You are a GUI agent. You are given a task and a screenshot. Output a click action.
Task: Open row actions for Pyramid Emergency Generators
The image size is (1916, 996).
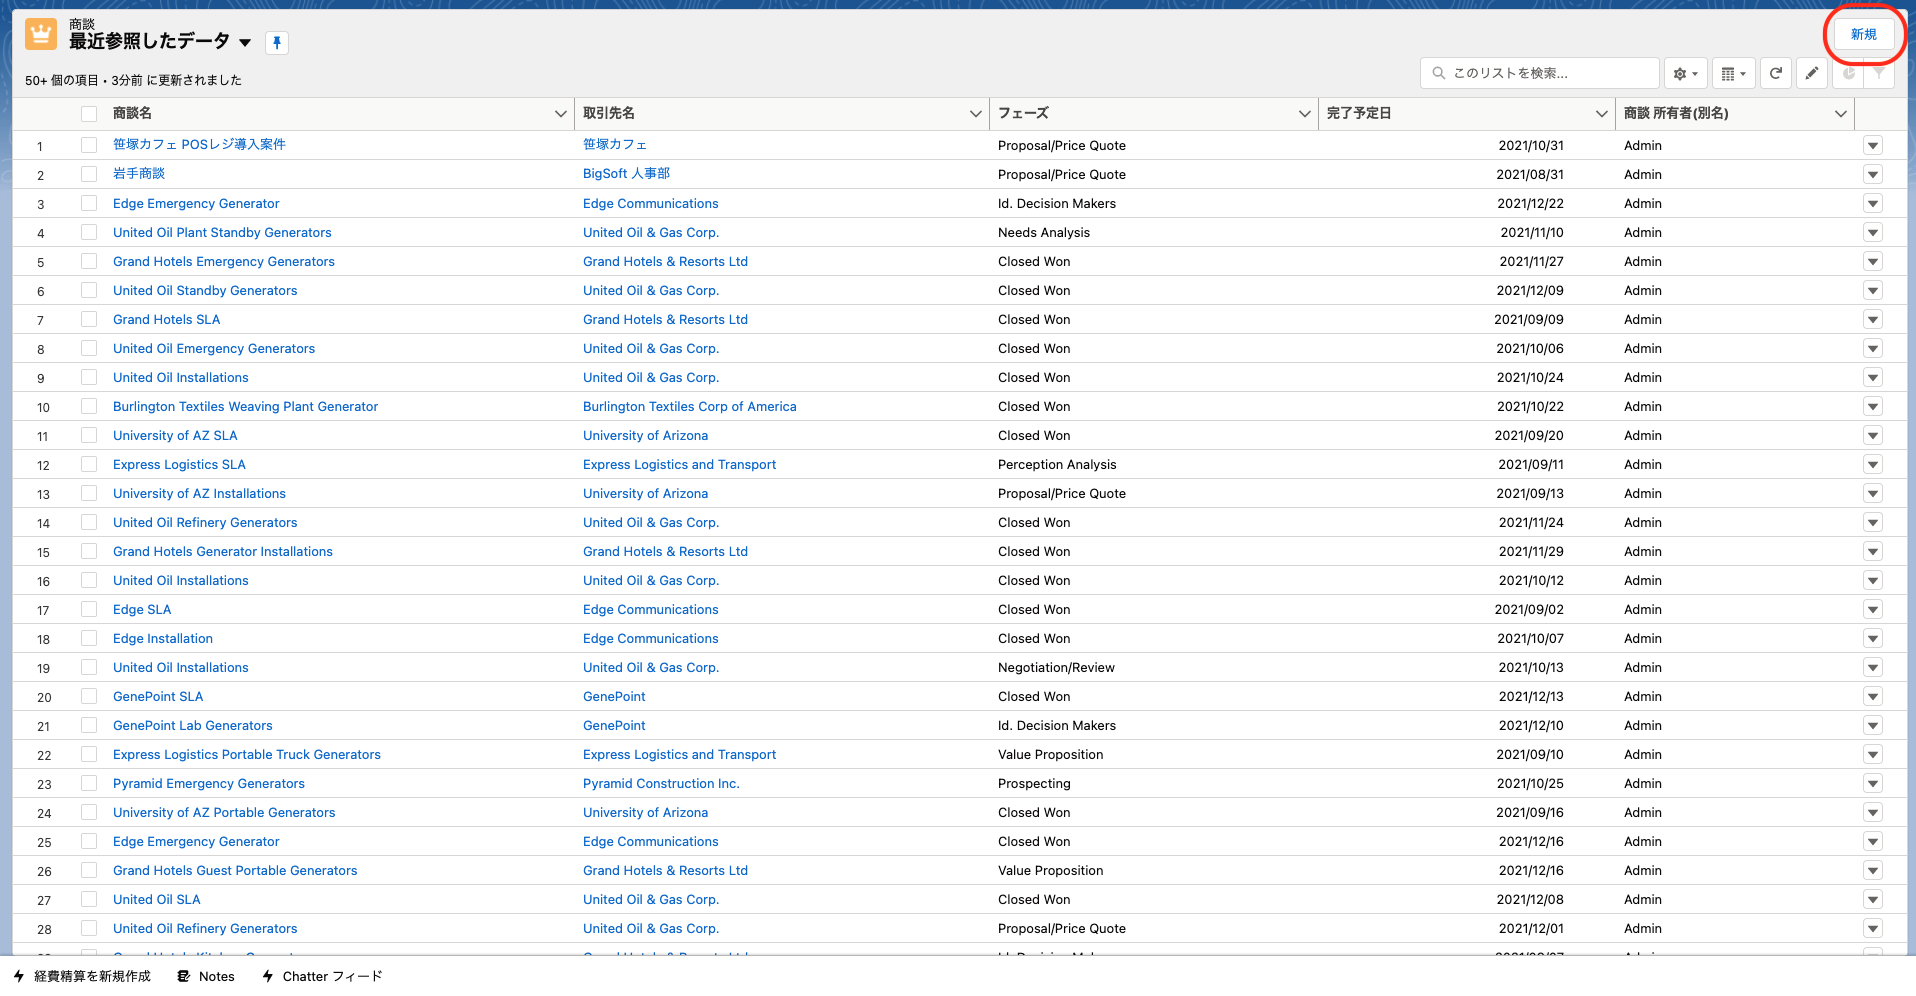click(x=1873, y=783)
